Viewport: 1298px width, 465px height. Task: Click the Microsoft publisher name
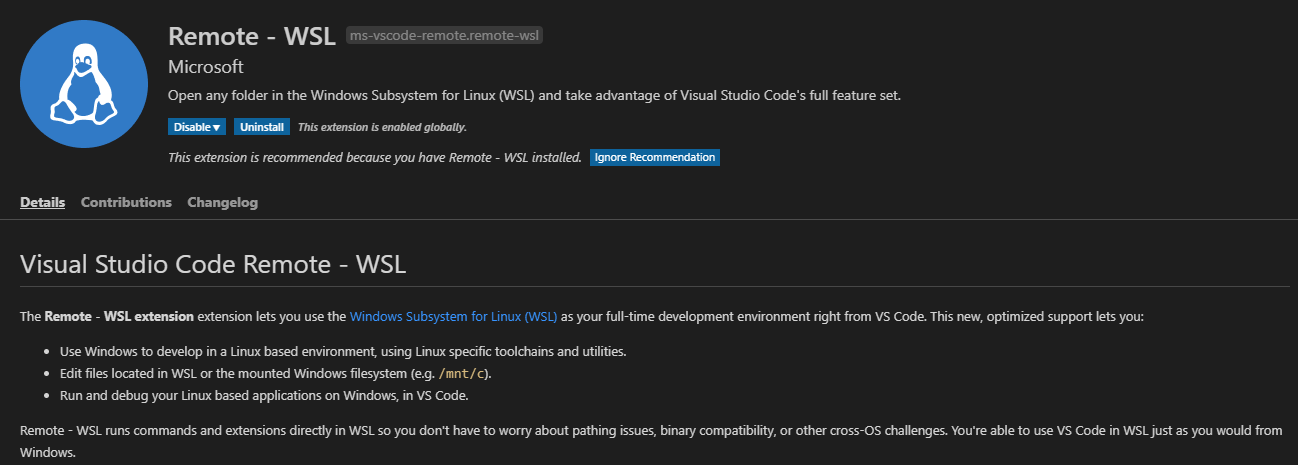[205, 67]
